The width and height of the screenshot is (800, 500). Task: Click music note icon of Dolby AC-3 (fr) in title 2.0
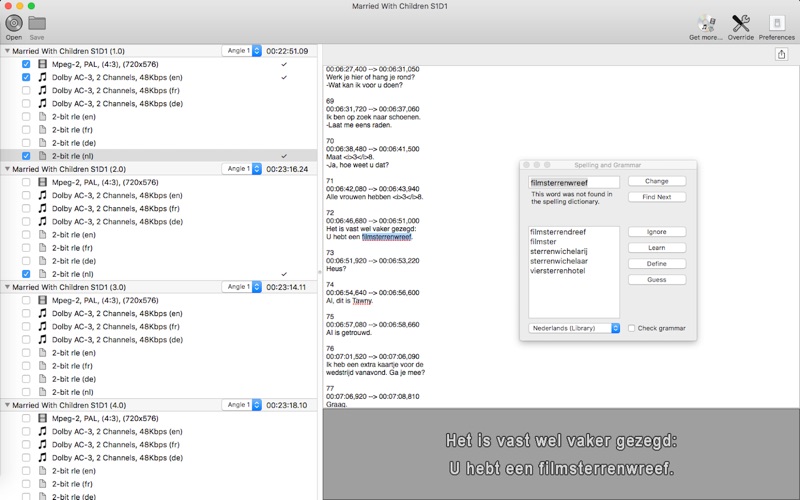point(43,208)
